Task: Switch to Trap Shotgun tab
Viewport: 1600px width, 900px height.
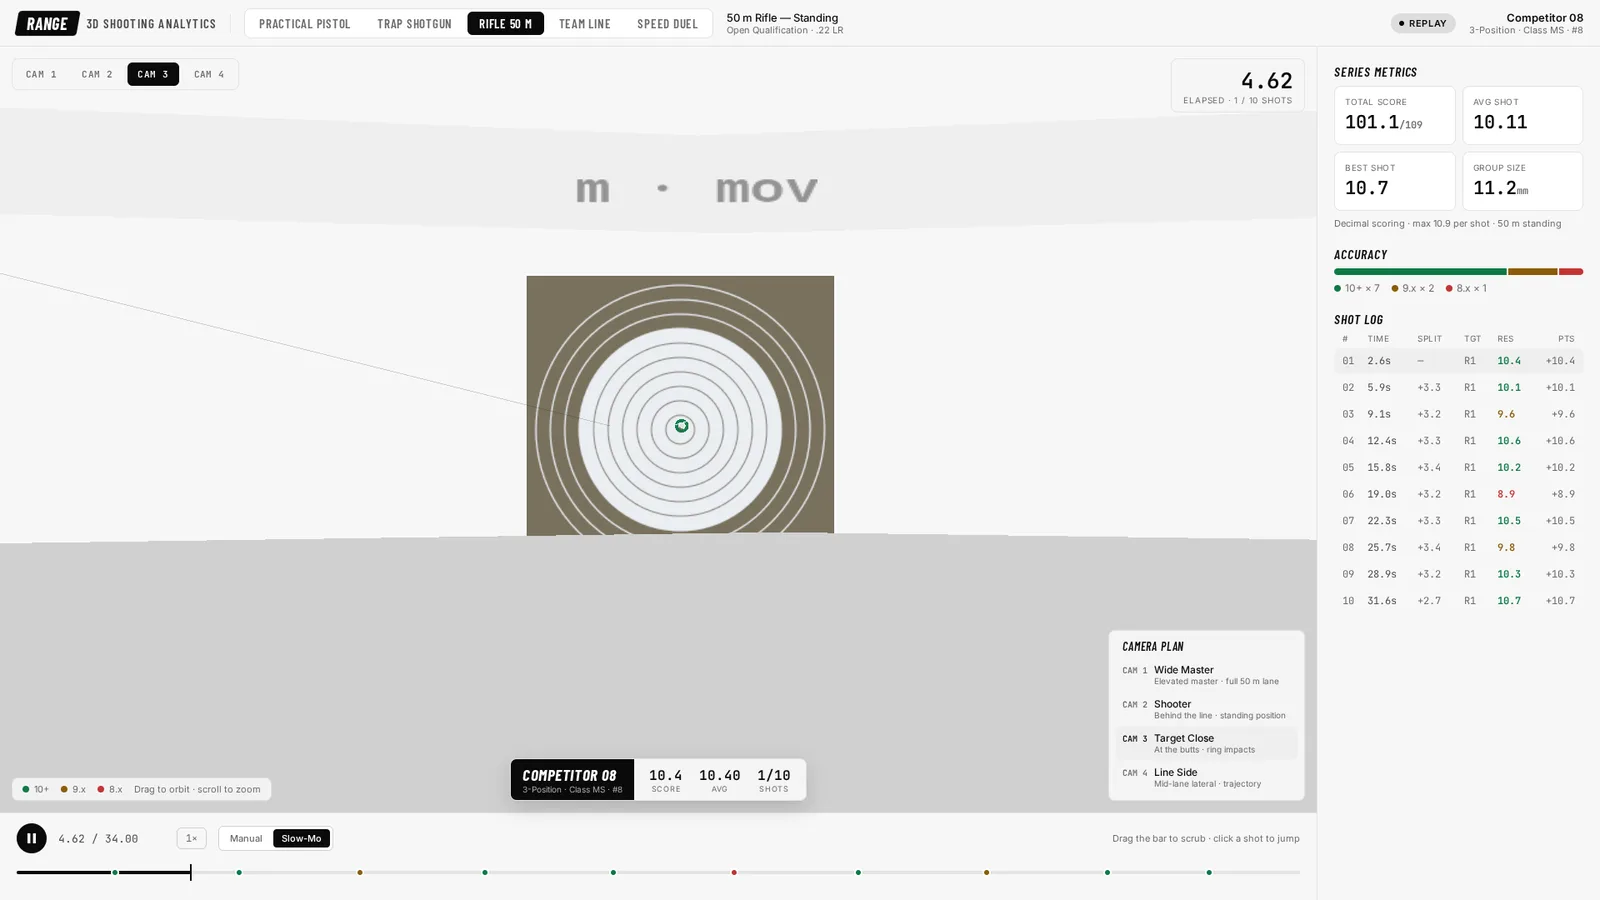Action: coord(414,23)
